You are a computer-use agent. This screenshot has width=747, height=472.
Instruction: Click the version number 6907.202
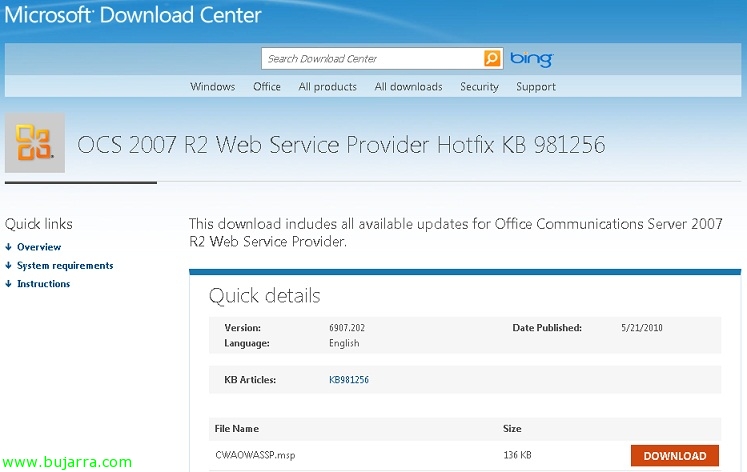pos(347,328)
